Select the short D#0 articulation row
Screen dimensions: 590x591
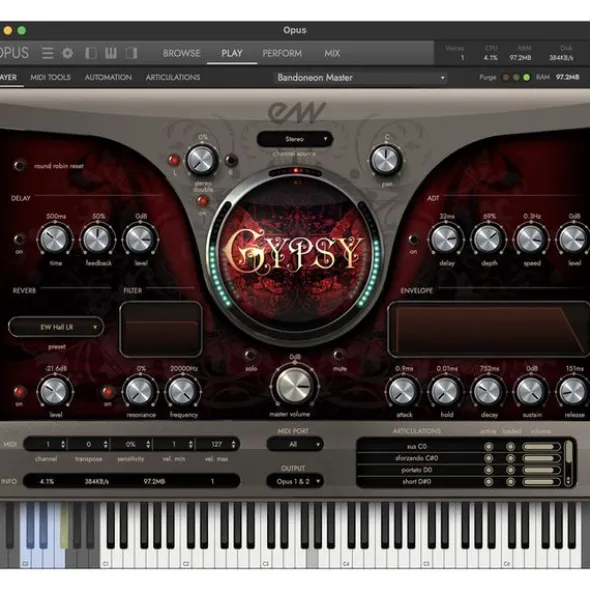(459, 482)
